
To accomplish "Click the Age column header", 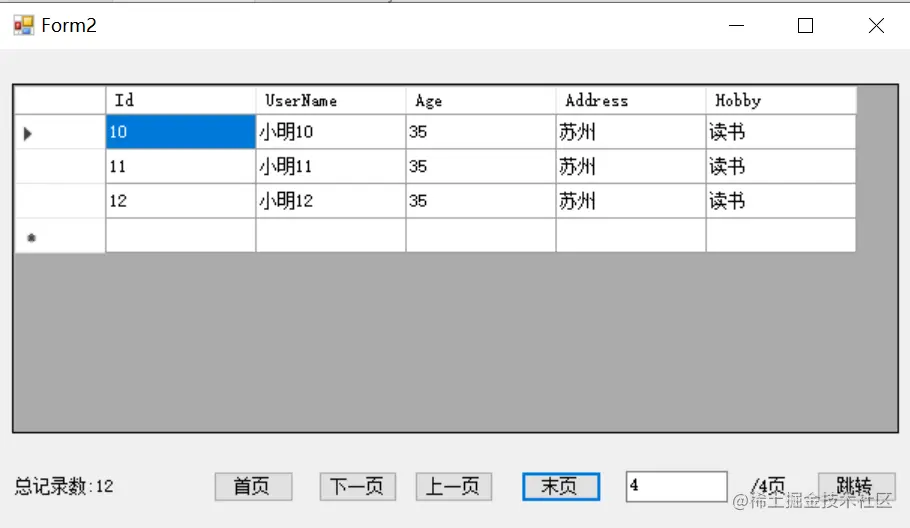I will click(x=481, y=100).
